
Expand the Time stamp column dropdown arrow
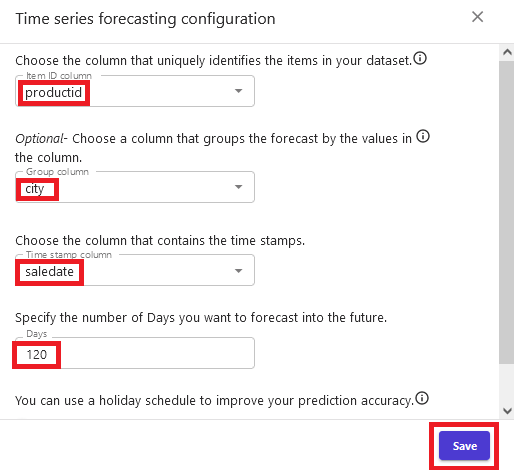click(x=238, y=271)
